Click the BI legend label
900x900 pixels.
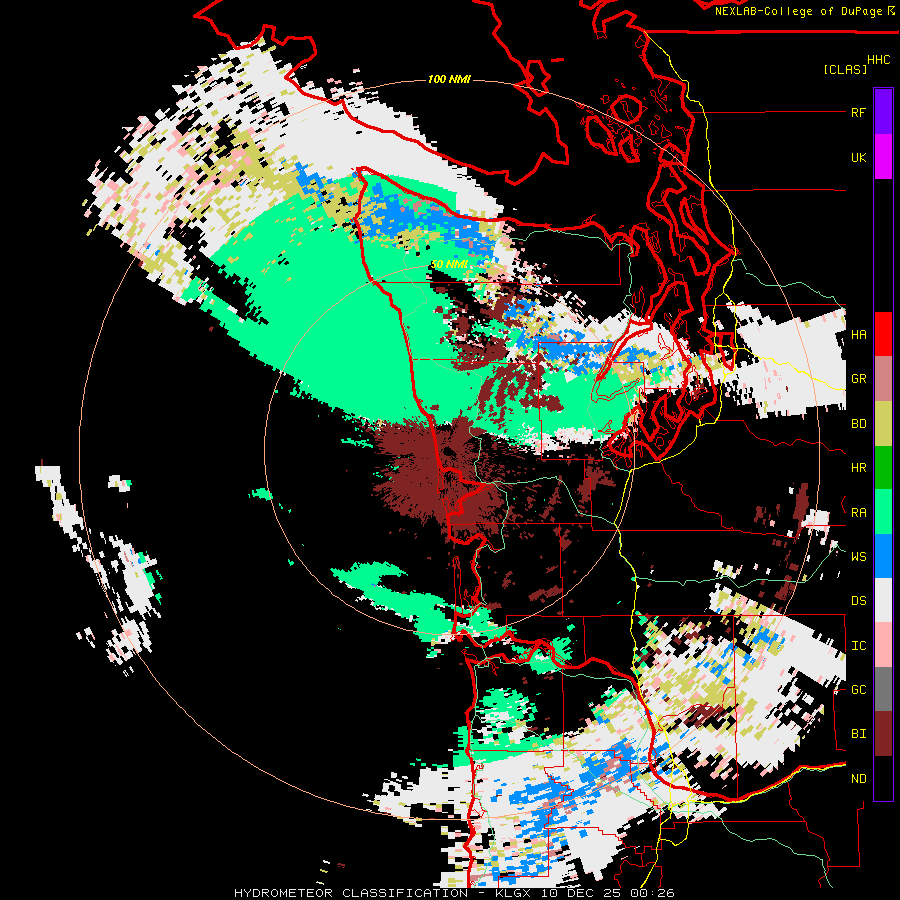(858, 734)
